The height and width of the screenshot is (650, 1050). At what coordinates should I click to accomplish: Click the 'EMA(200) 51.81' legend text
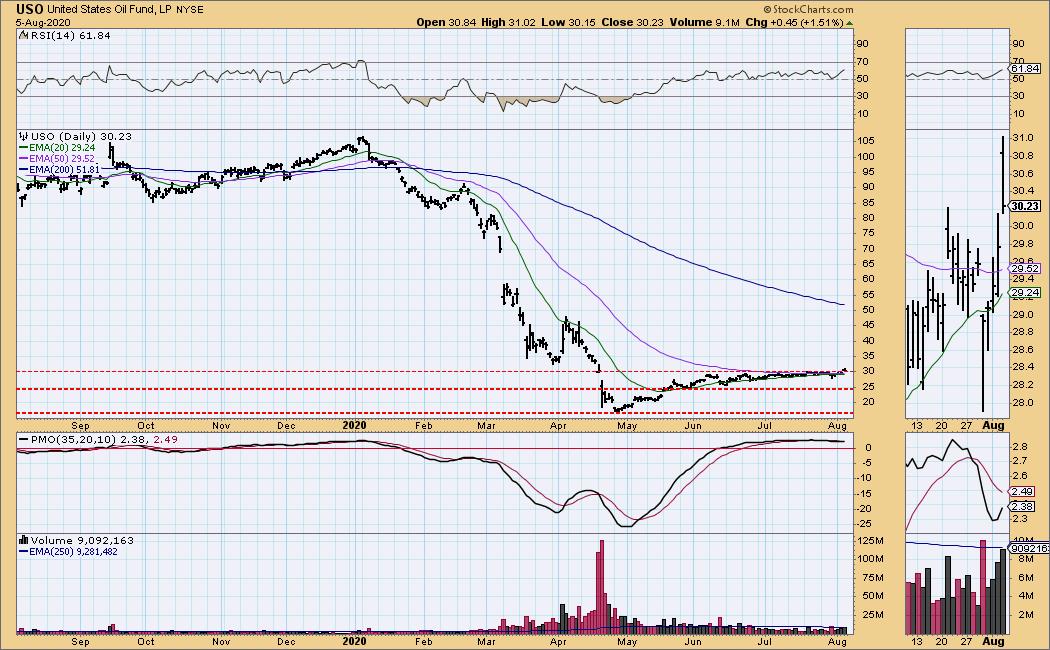[x=64, y=169]
